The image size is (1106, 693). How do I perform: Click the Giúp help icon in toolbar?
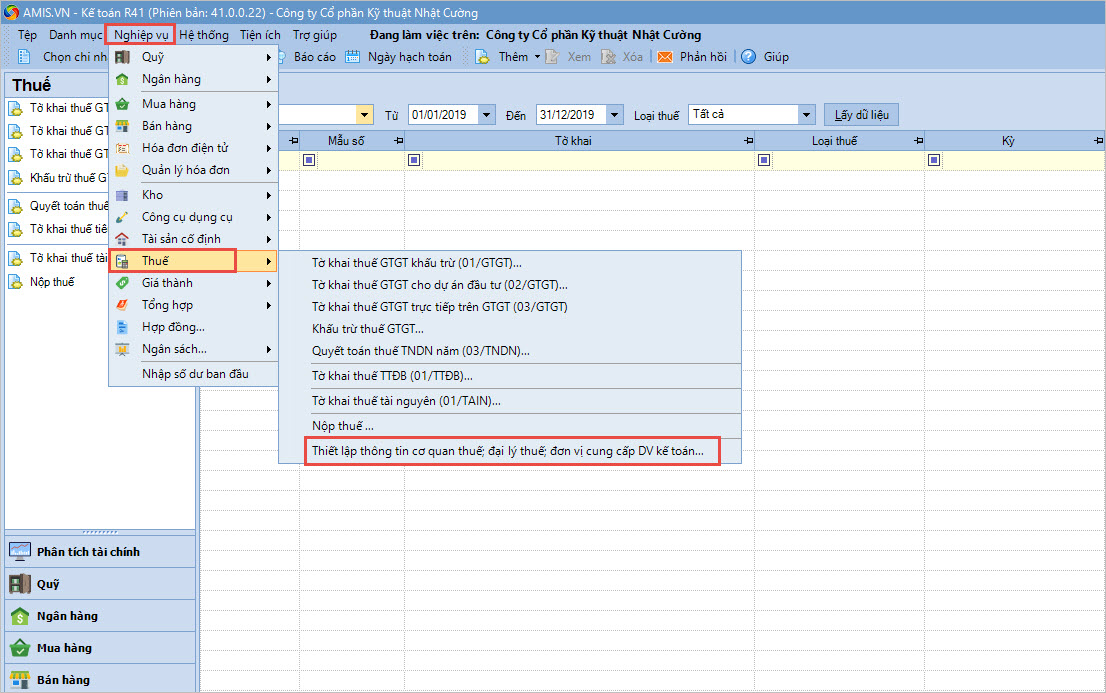pyautogui.click(x=748, y=57)
